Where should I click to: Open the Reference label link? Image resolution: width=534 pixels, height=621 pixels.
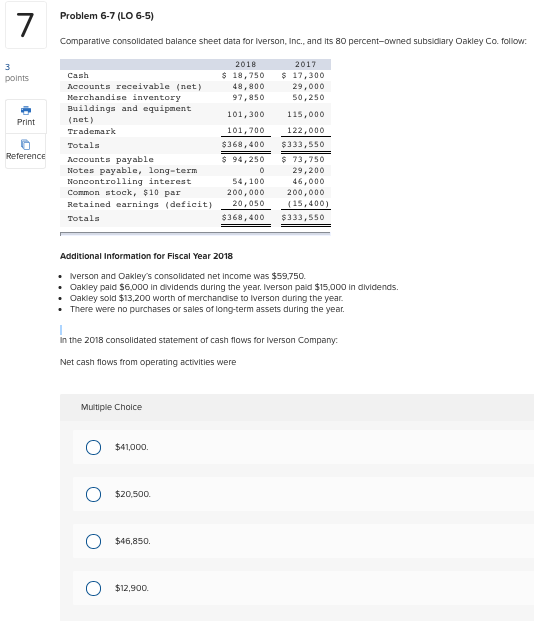(x=26, y=156)
